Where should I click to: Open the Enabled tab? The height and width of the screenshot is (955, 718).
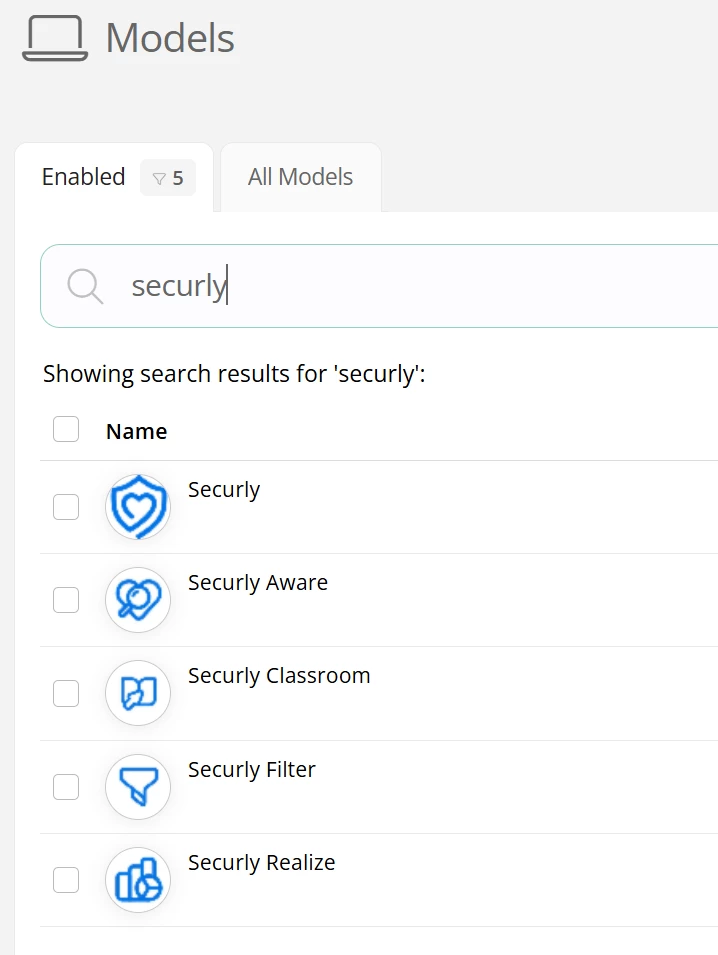tap(84, 177)
